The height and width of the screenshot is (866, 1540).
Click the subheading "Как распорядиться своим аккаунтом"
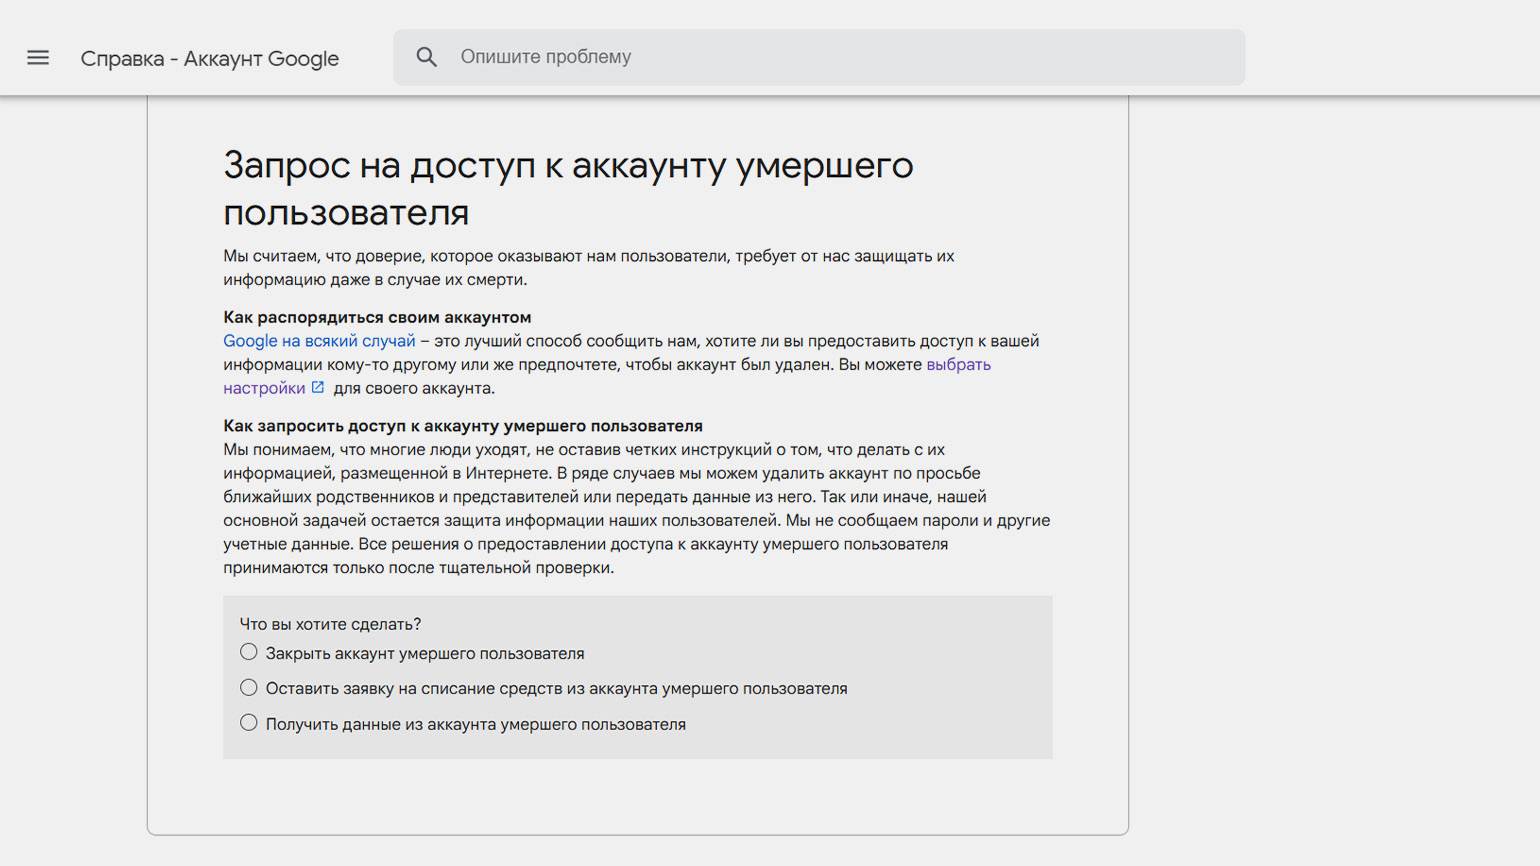coord(377,317)
